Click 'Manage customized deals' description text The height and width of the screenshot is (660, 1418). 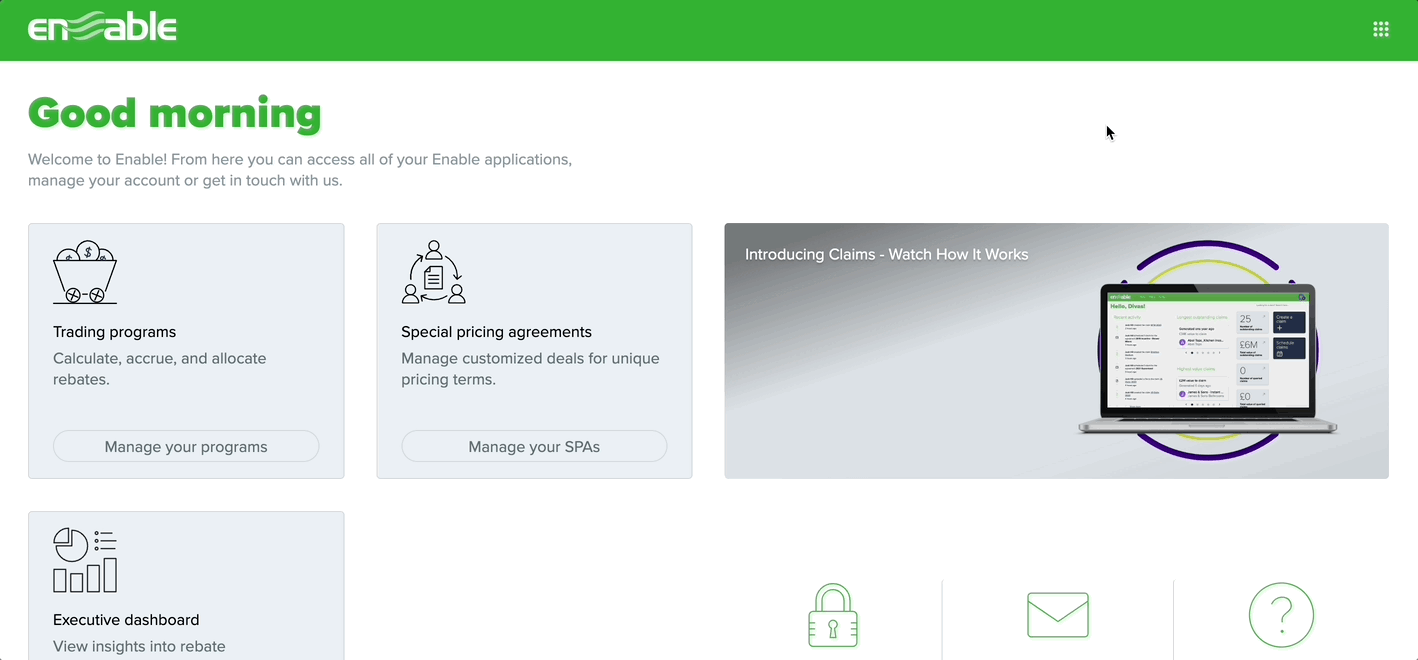(530, 369)
